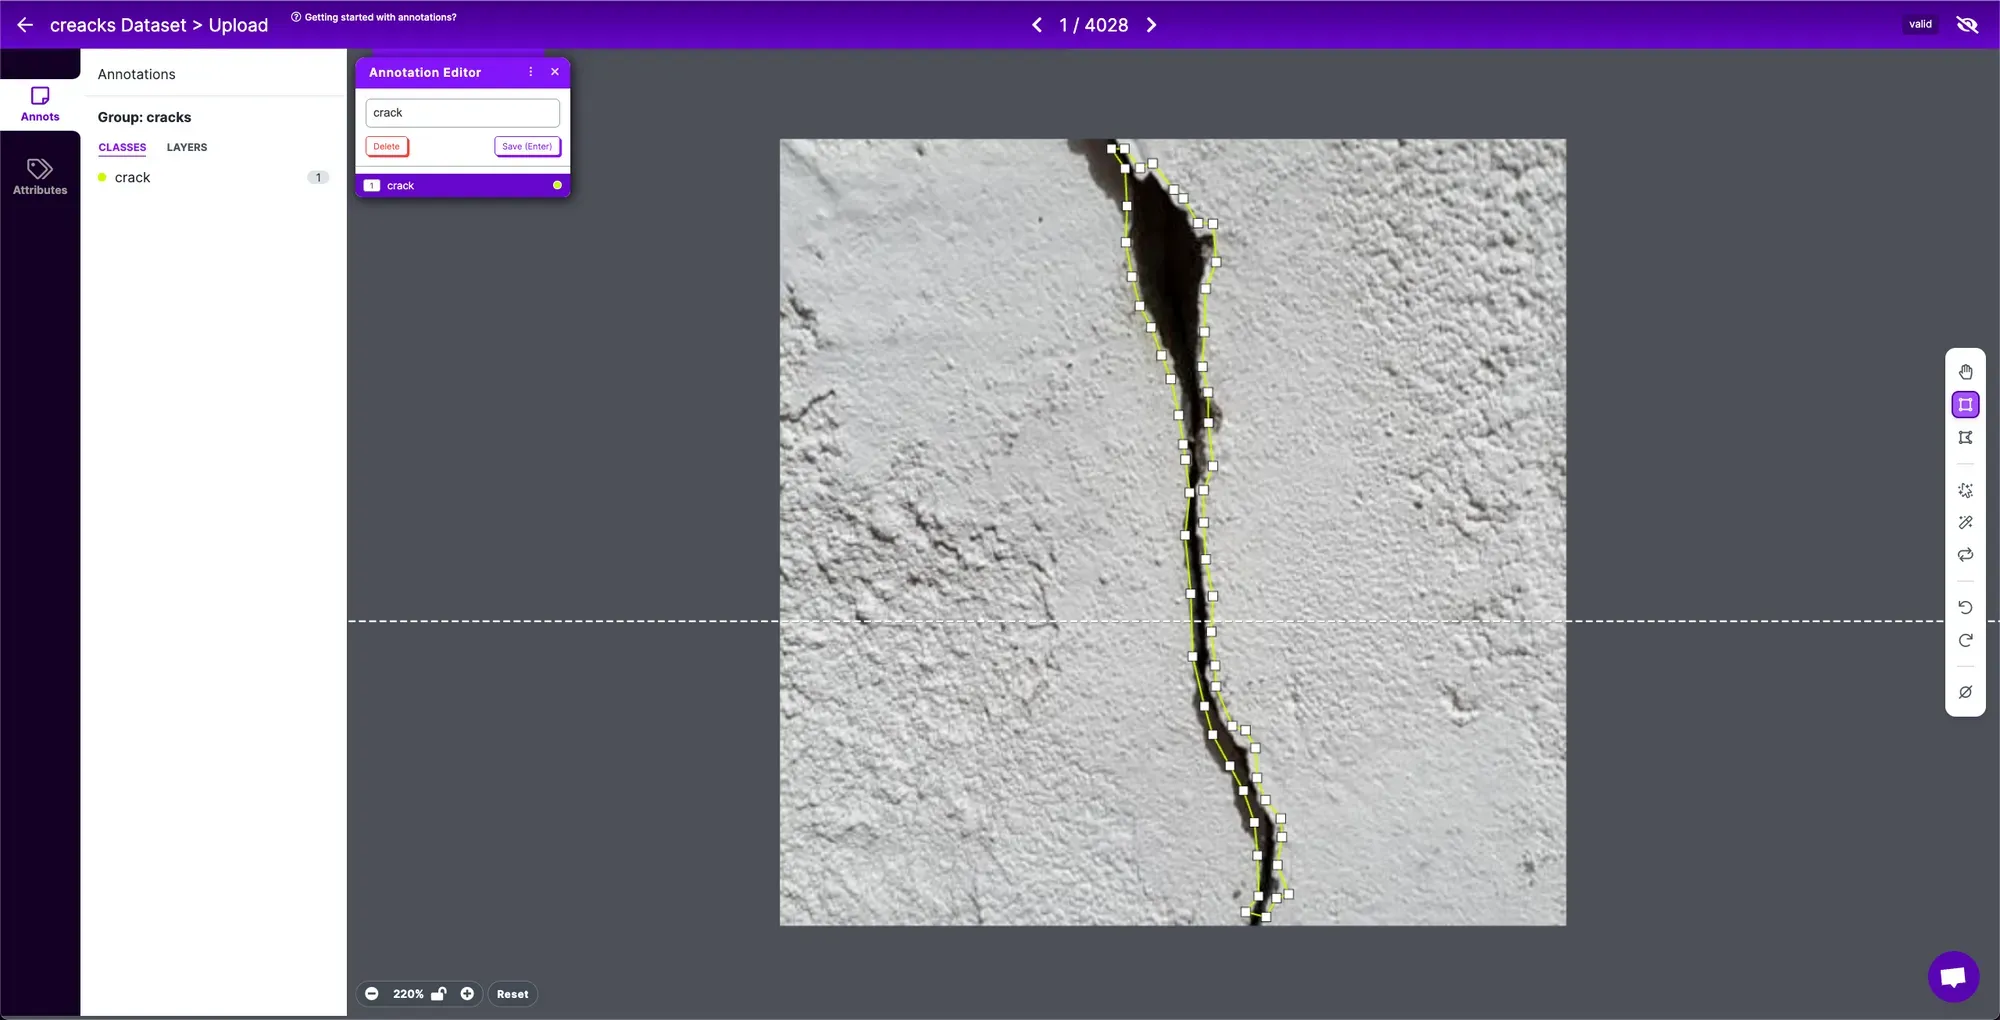Zoom in with the plus button
Viewport: 2000px width, 1020px height.
[x=467, y=994]
